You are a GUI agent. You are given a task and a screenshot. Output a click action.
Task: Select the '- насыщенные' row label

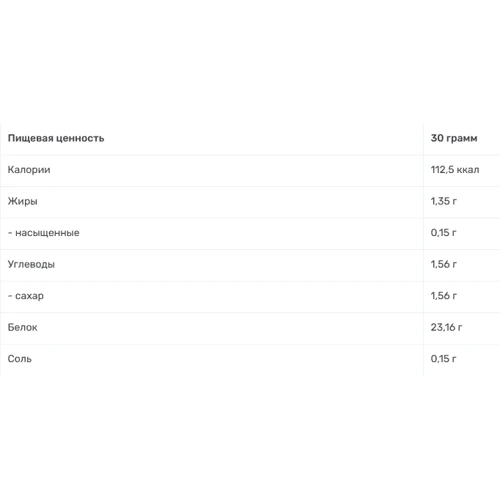click(x=44, y=233)
